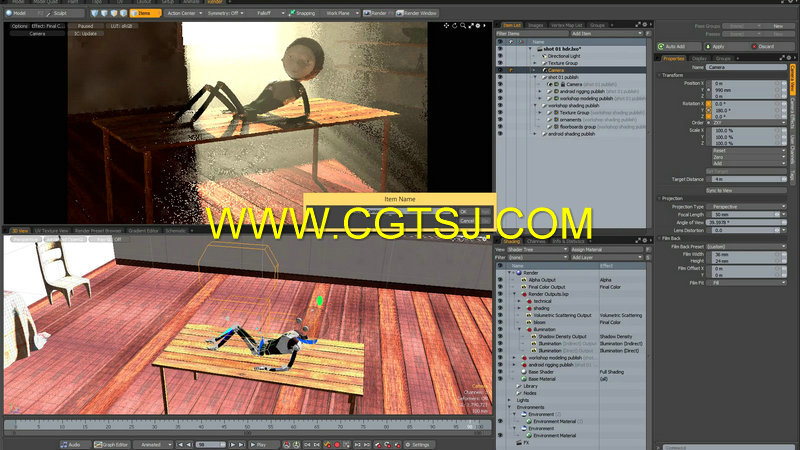Toggle visibility of Alpha Output layer

500,280
